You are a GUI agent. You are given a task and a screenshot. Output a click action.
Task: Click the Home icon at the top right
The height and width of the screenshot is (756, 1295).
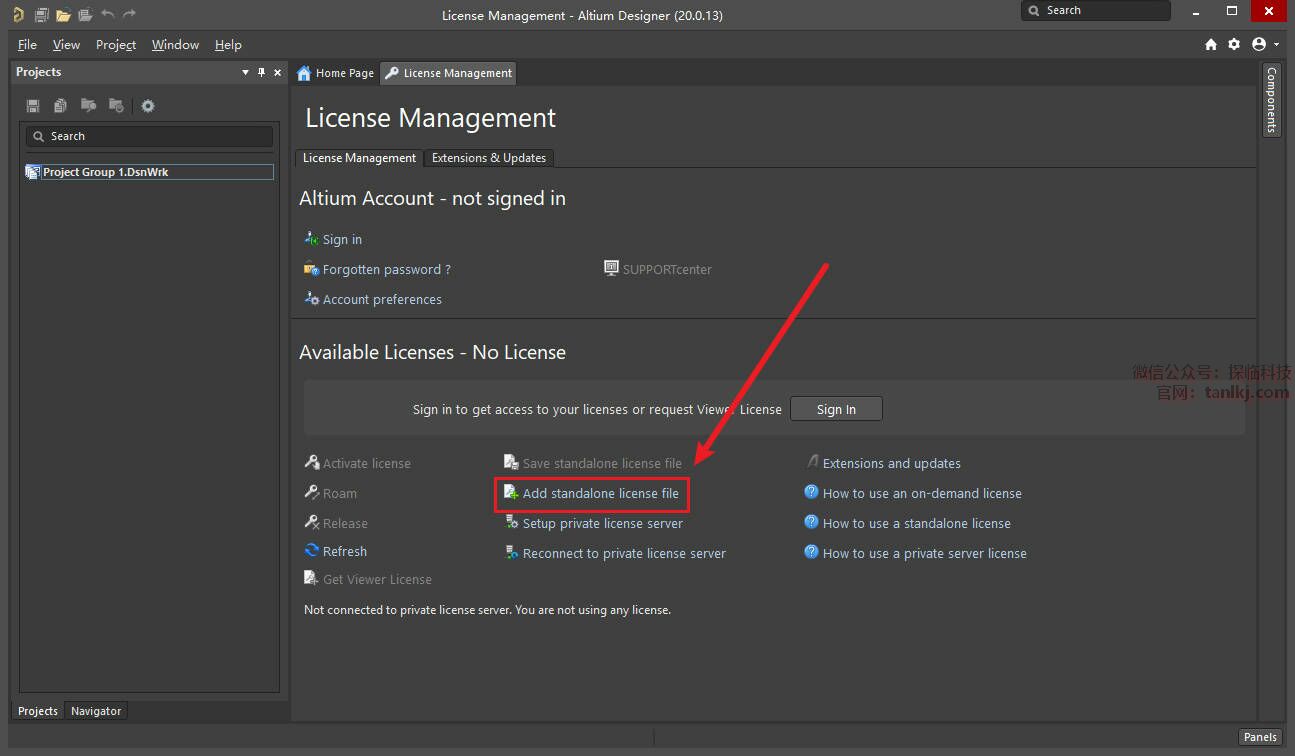click(x=1211, y=44)
